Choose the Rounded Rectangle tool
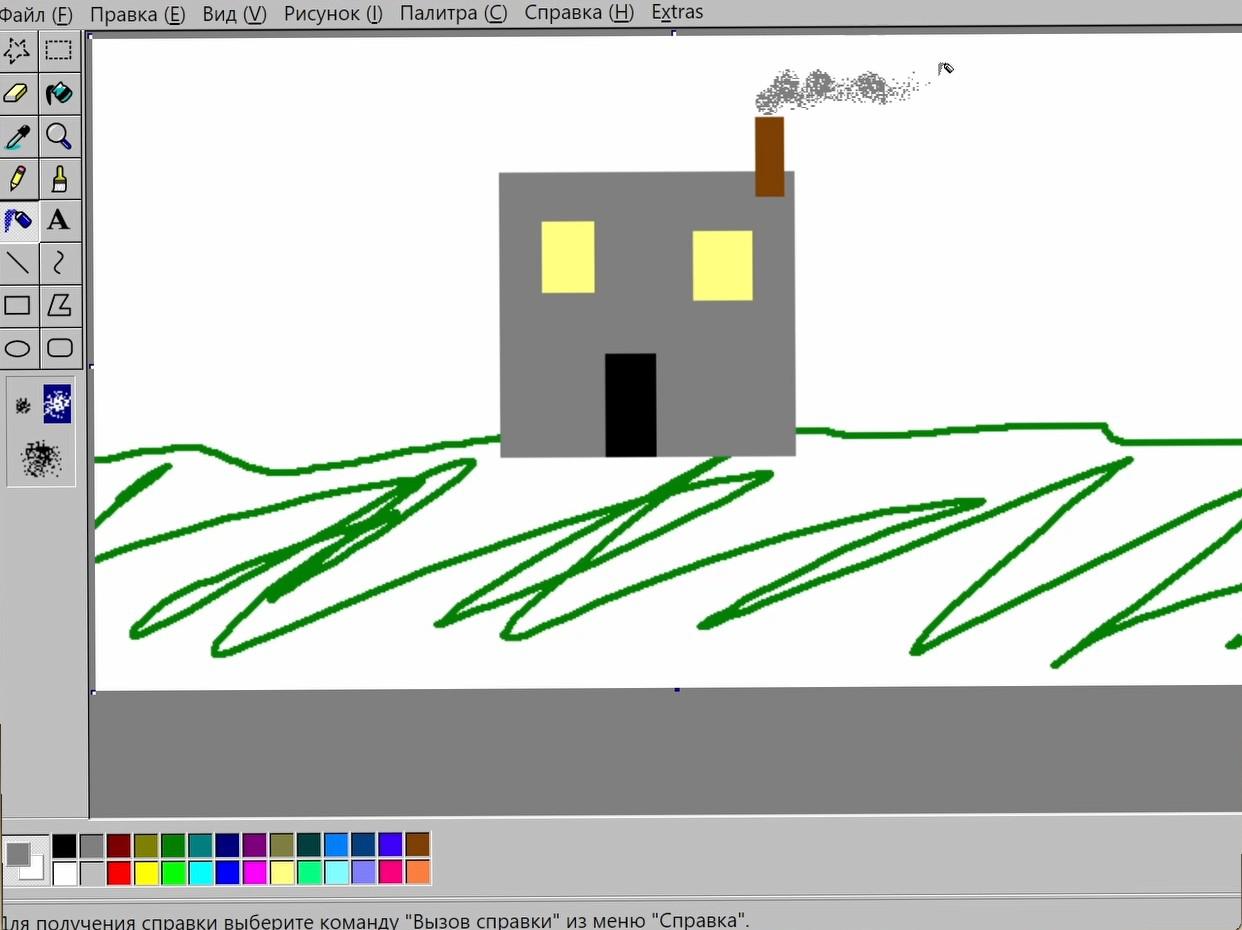The width and height of the screenshot is (1242, 930). coord(60,348)
